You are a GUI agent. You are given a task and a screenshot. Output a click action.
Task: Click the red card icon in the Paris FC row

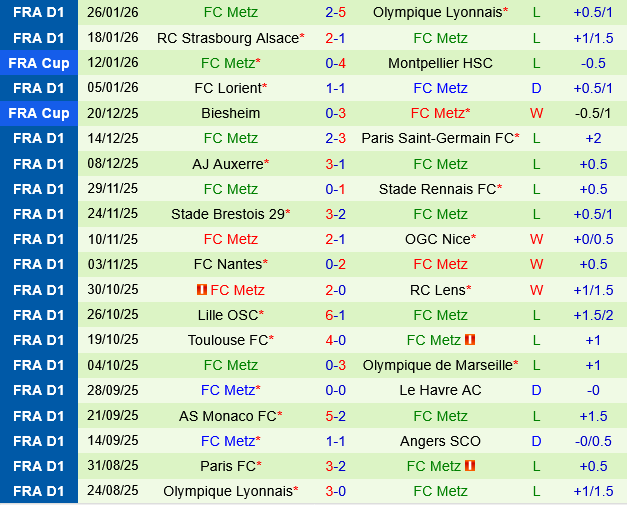[x=470, y=466]
